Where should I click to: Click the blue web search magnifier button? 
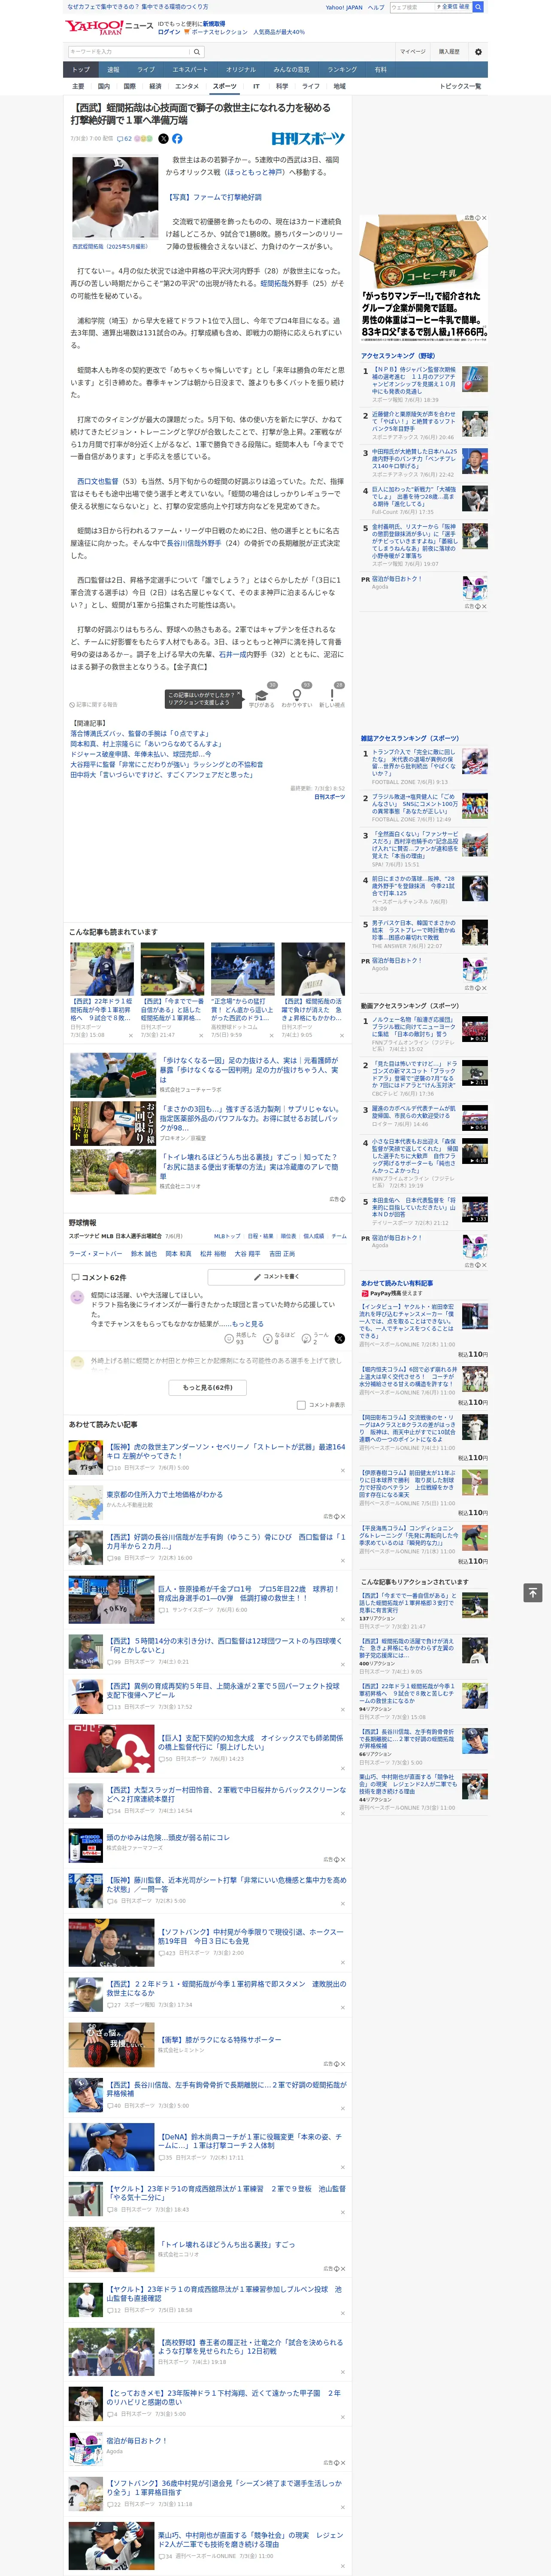coord(478,7)
